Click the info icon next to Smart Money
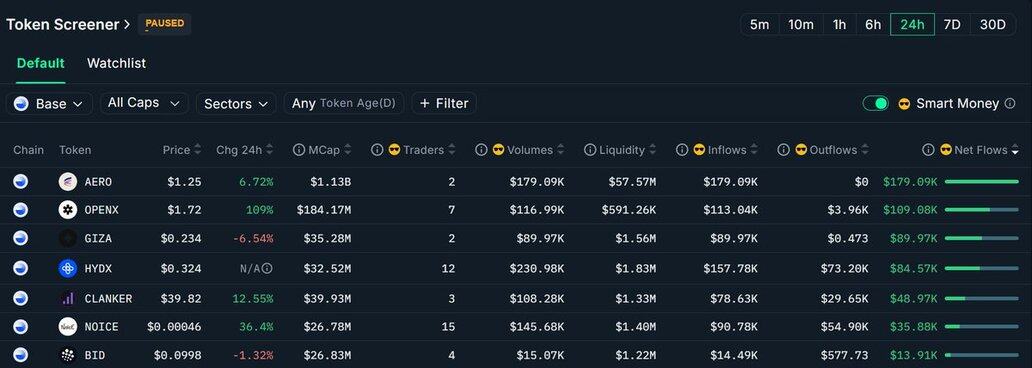 [1010, 103]
